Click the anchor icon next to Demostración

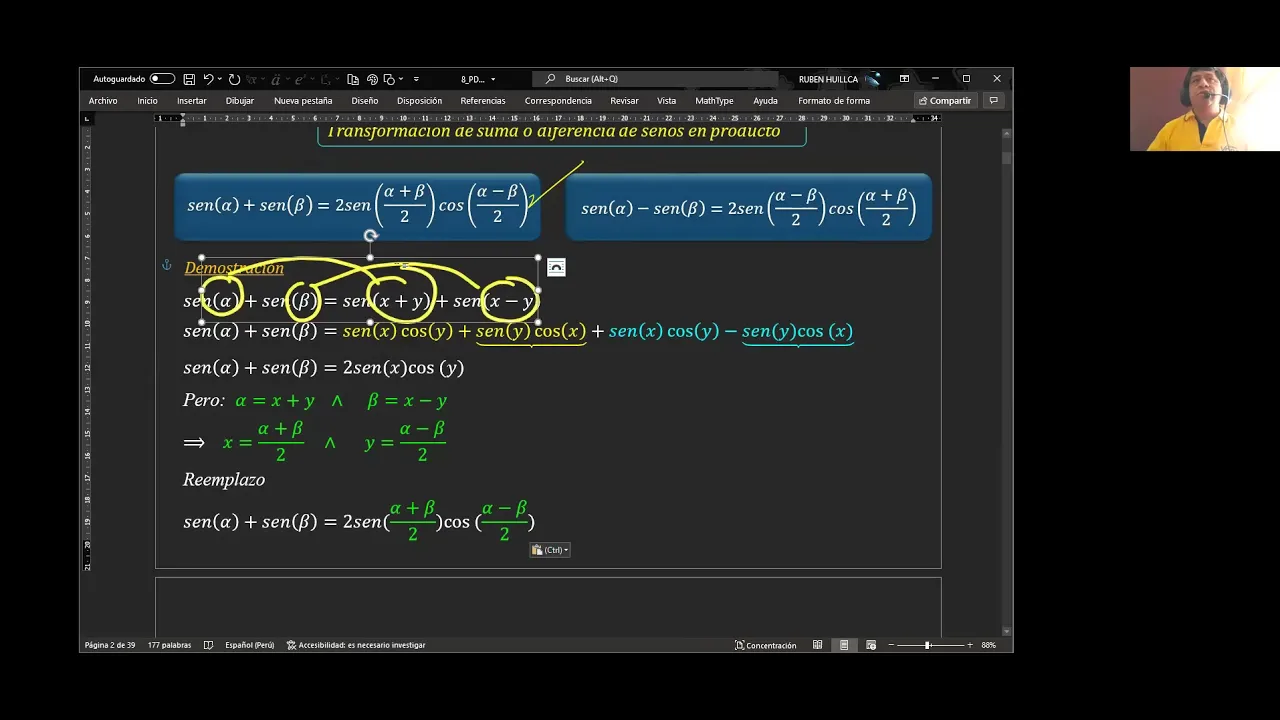tap(167, 265)
